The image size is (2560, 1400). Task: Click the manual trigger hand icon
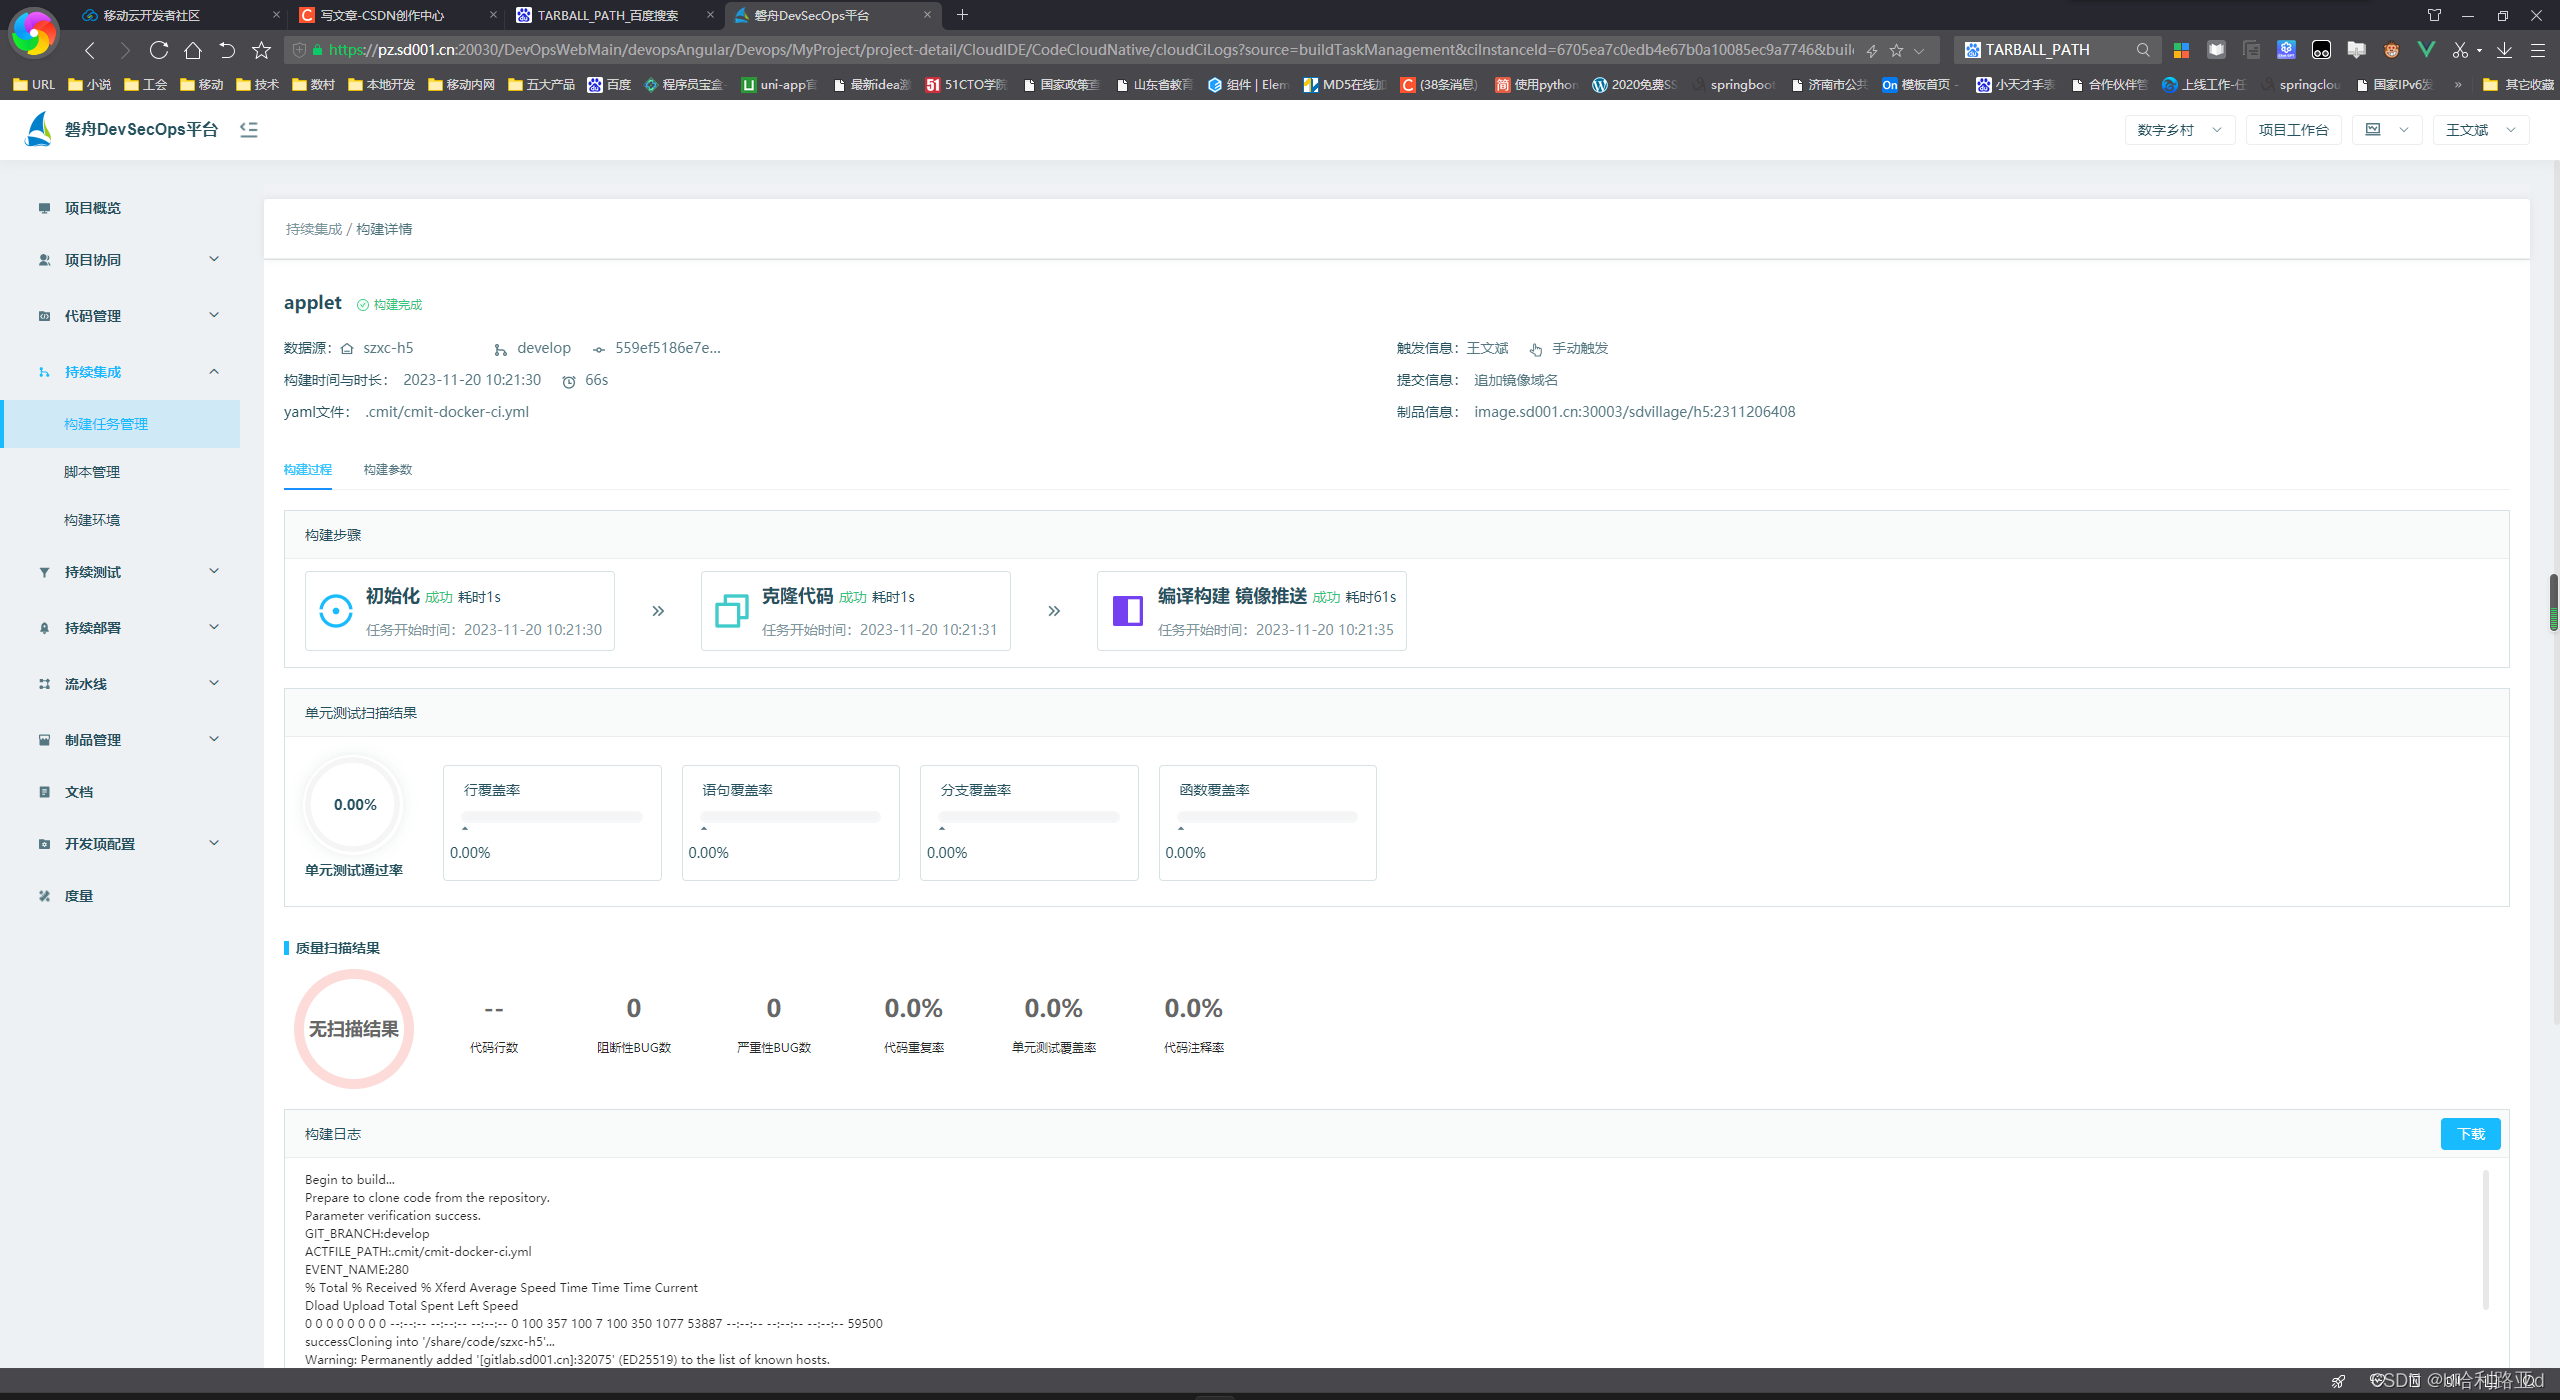pos(1536,349)
